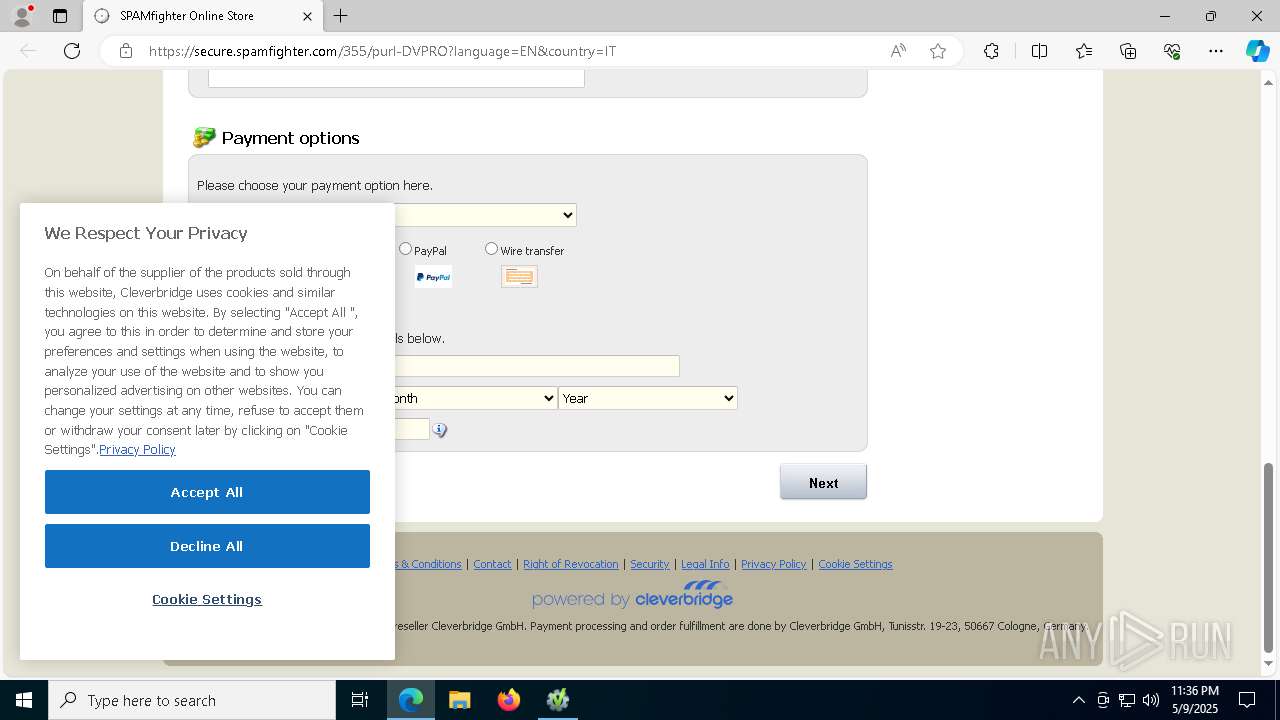Open the Extensions puzzle icon
The height and width of the screenshot is (720, 1280).
pos(991,51)
